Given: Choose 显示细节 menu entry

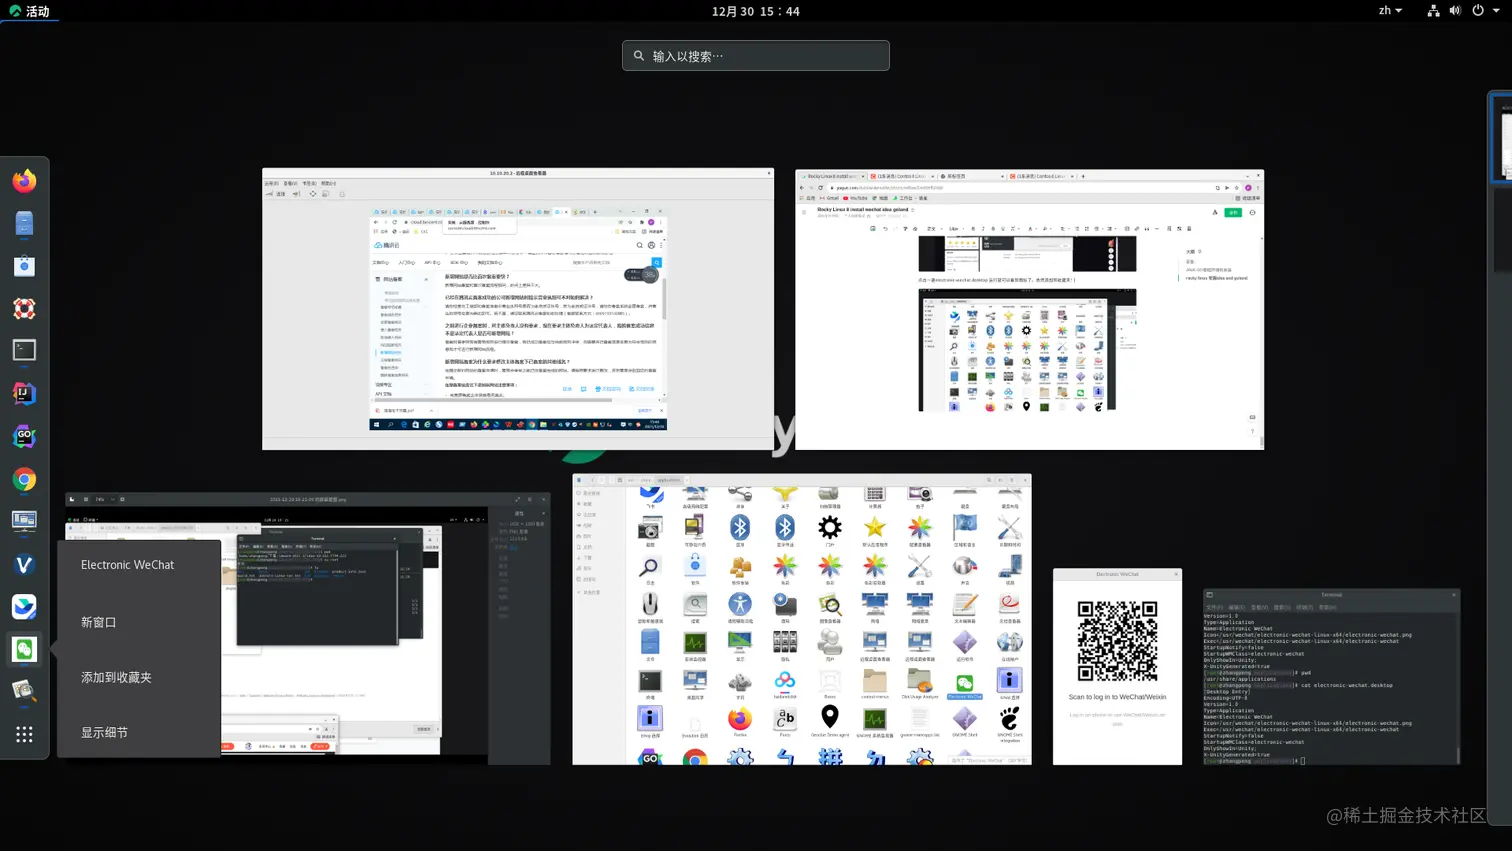Looking at the screenshot, I should coord(104,732).
